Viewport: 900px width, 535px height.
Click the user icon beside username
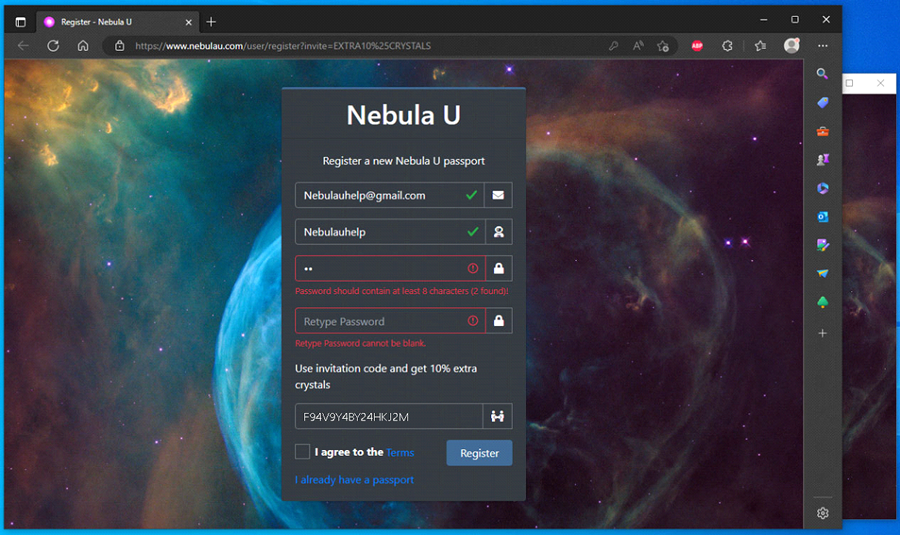click(499, 232)
